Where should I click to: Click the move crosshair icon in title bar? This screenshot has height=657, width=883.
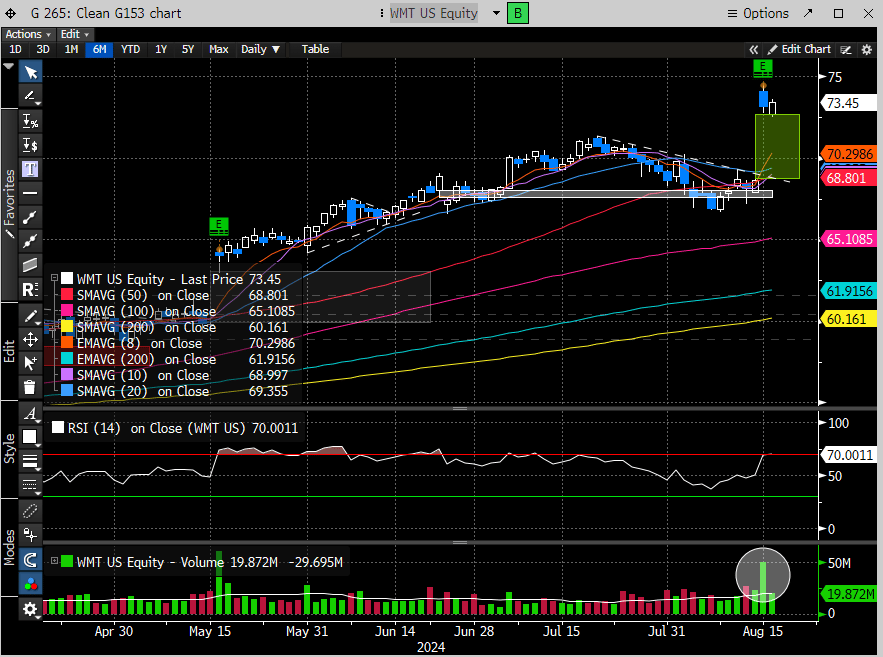(x=11, y=13)
